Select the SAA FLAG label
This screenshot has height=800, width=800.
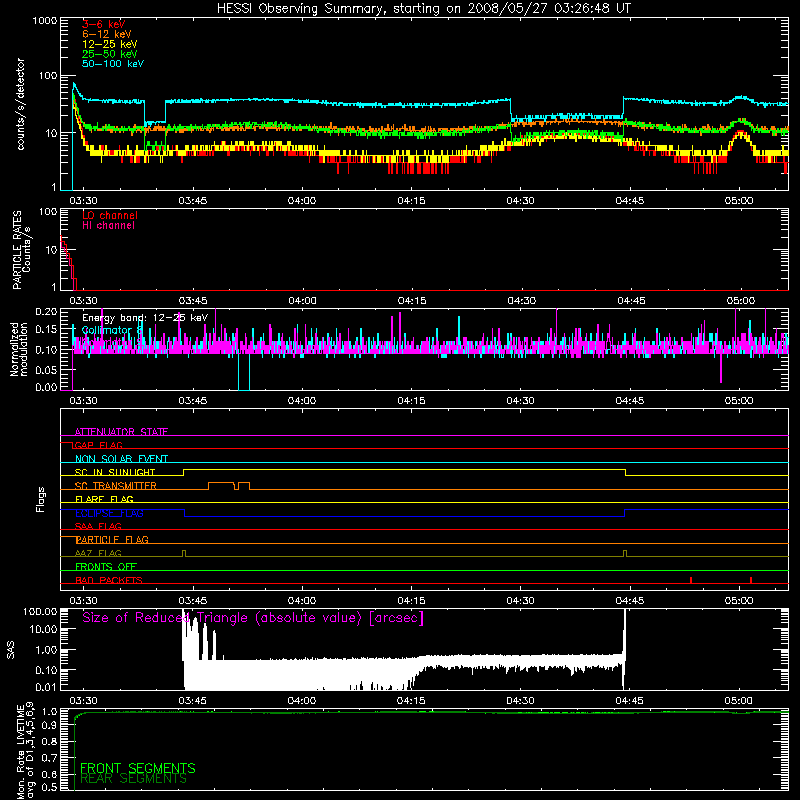click(98, 526)
